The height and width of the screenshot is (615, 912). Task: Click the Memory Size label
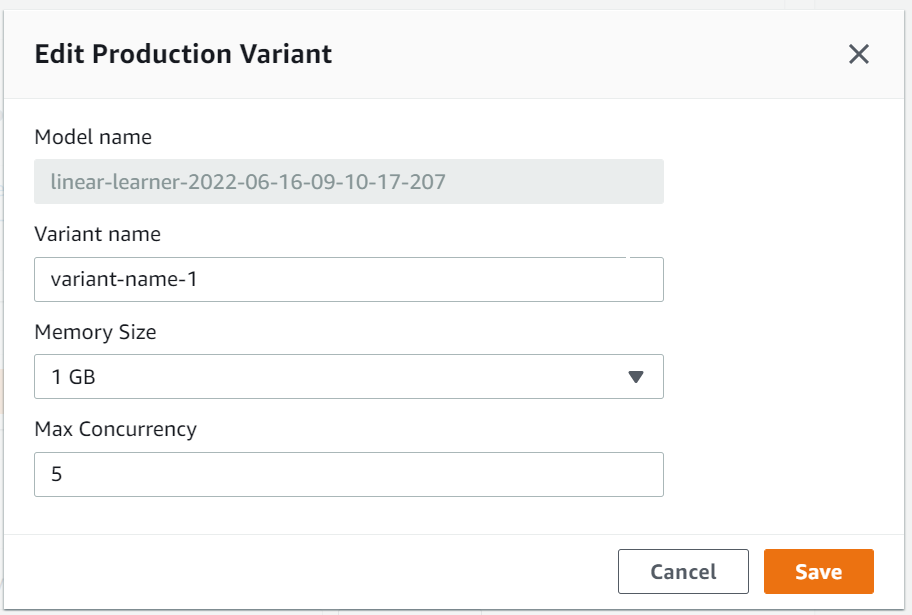[95, 332]
